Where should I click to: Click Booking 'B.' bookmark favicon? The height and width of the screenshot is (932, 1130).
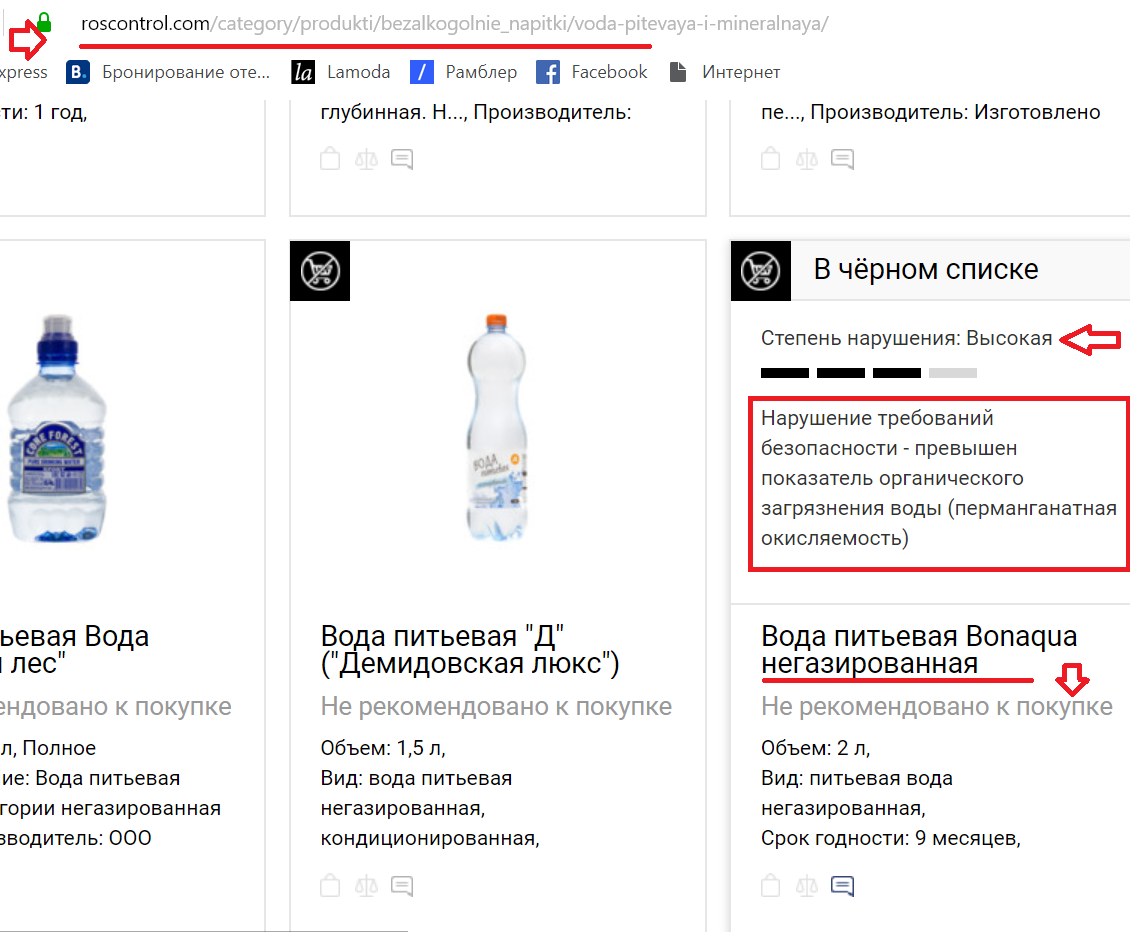78,72
